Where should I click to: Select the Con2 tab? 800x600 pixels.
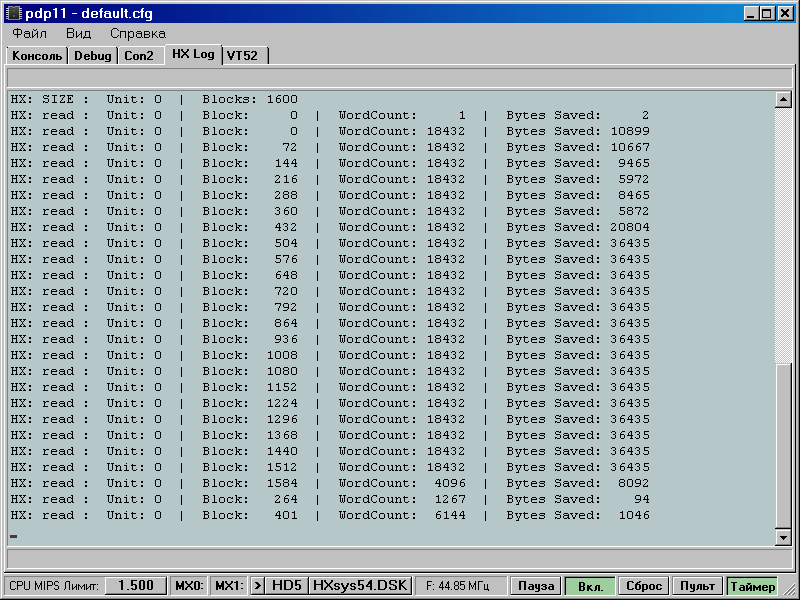point(139,56)
